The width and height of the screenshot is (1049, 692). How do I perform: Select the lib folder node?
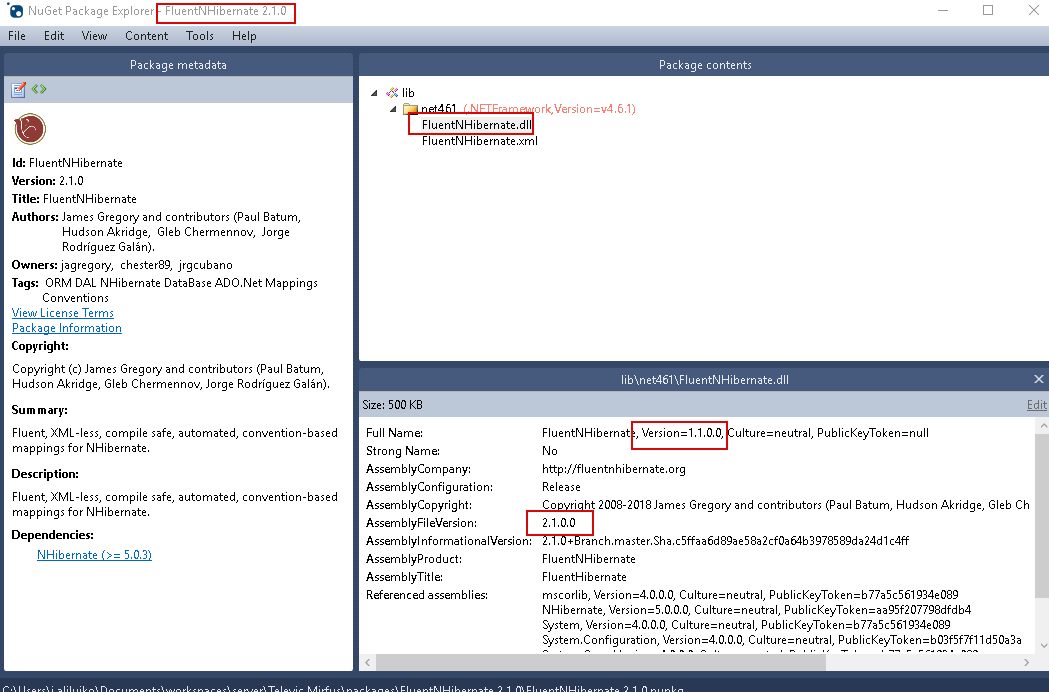click(x=408, y=93)
